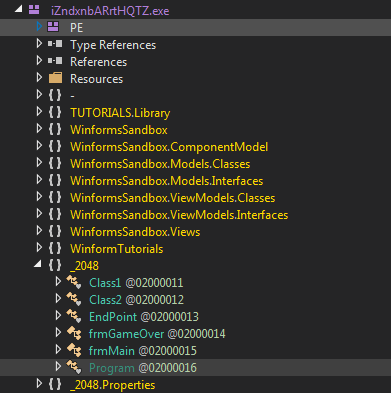Click the class icon beside Program
The height and width of the screenshot is (393, 391).
[x=74, y=367]
